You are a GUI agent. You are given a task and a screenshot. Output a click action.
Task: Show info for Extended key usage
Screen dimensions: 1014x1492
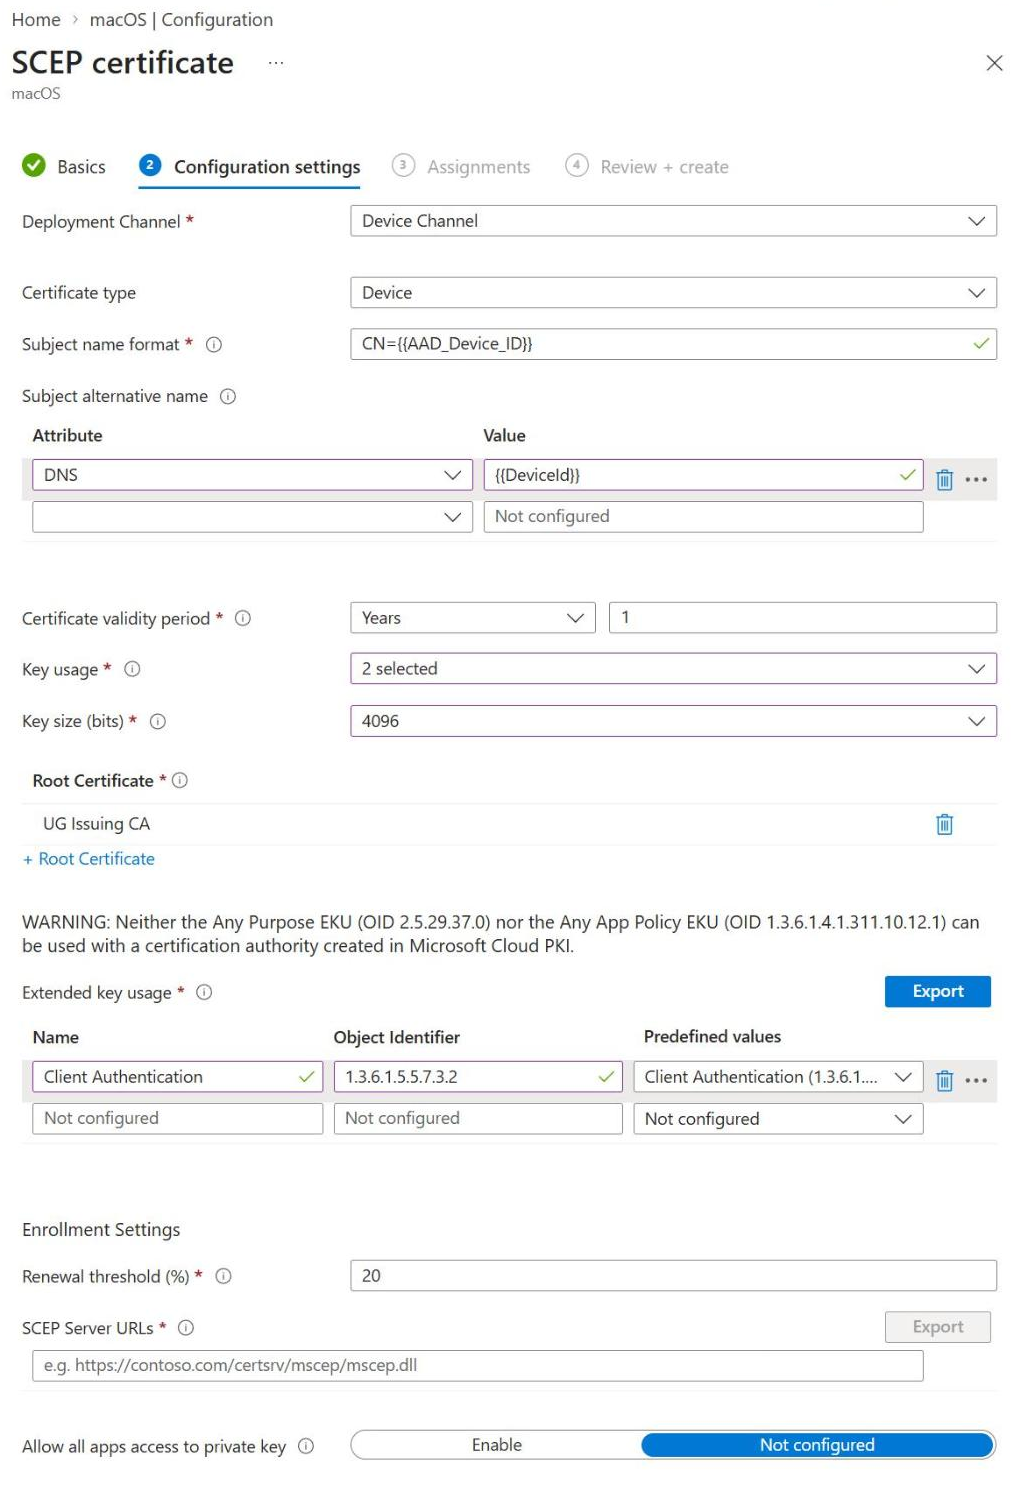[x=204, y=993]
